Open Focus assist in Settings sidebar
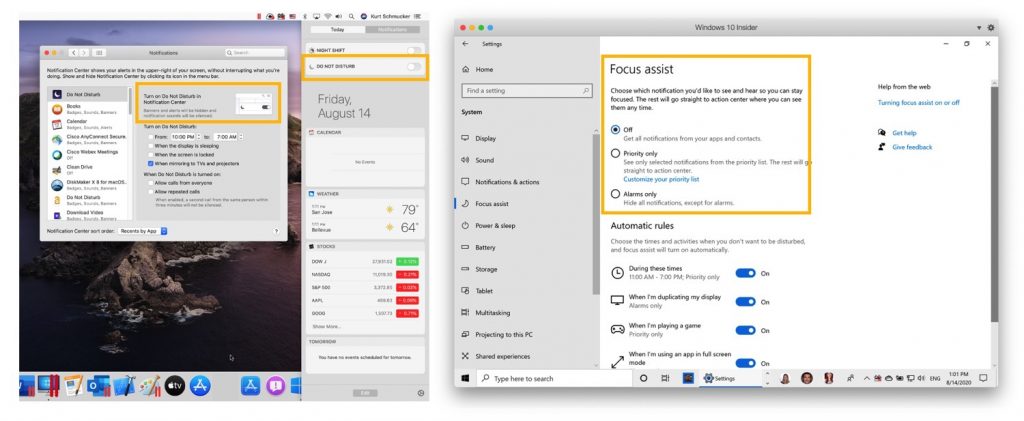 click(492, 204)
